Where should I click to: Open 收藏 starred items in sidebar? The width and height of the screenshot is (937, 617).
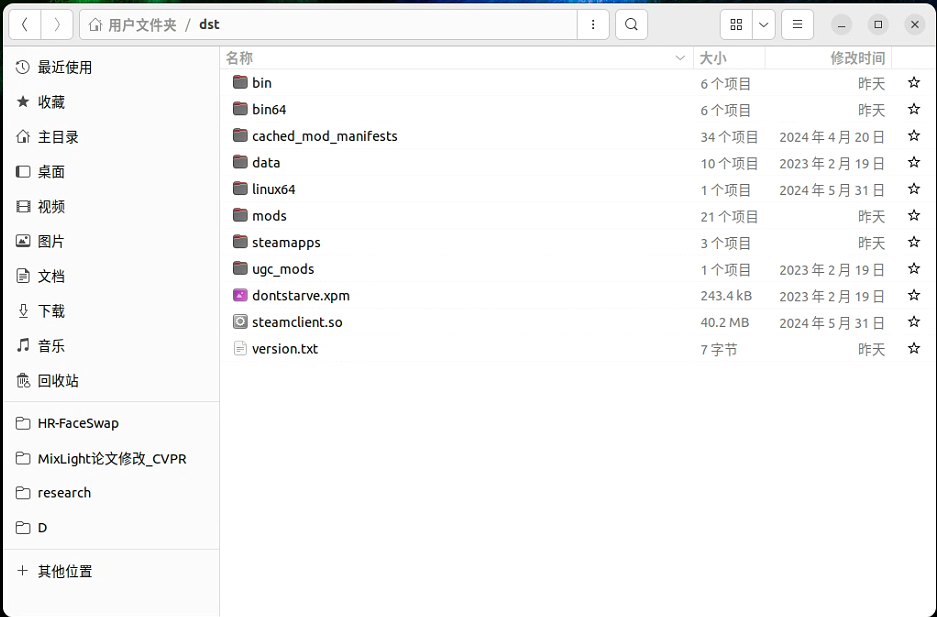tap(111, 102)
